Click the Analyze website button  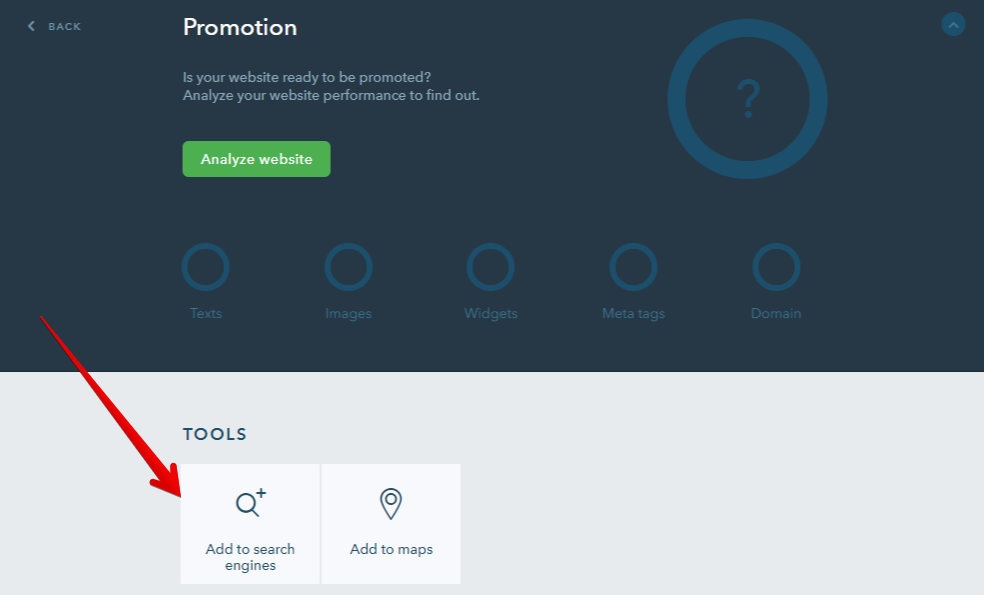[x=256, y=159]
